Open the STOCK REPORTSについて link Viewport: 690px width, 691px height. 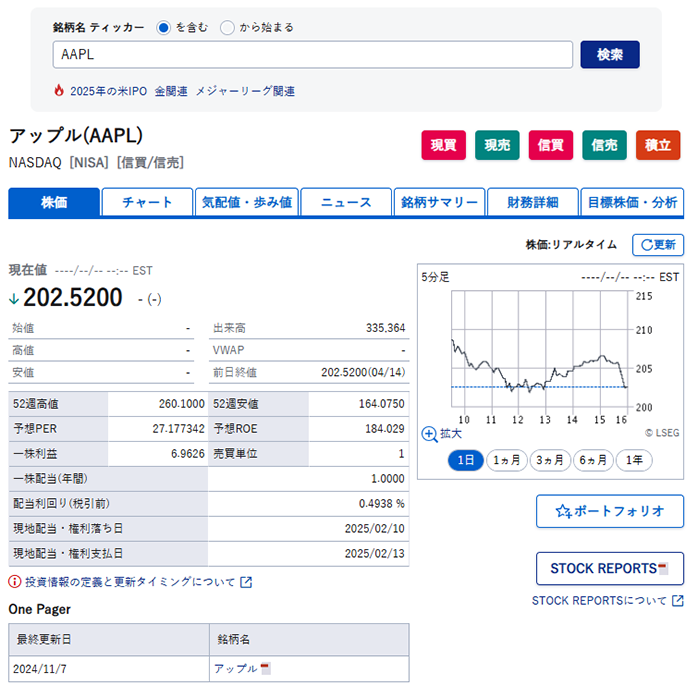599,601
